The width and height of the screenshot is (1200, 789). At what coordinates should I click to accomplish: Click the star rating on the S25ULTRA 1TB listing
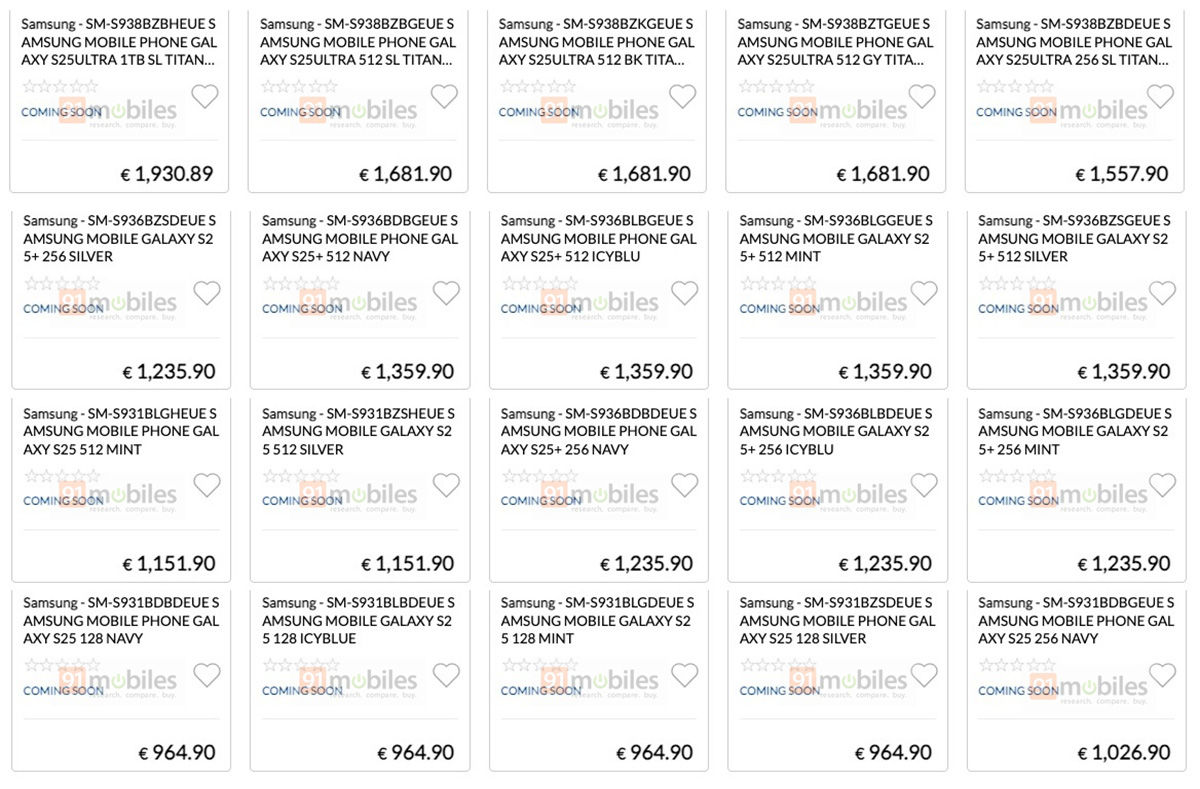tap(58, 86)
